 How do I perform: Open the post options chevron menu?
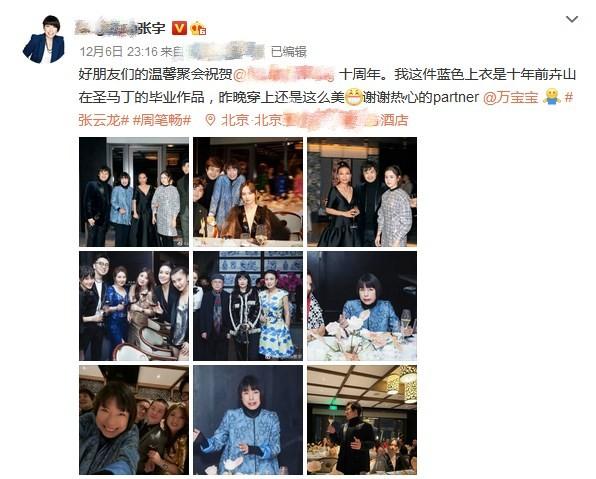tap(572, 19)
